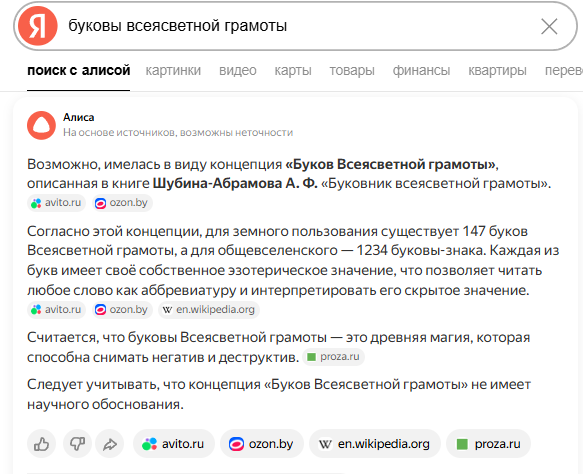Open en.wikipedia.org chip under the 147 буков paragraph
This screenshot has width=583, height=474.
click(x=209, y=310)
